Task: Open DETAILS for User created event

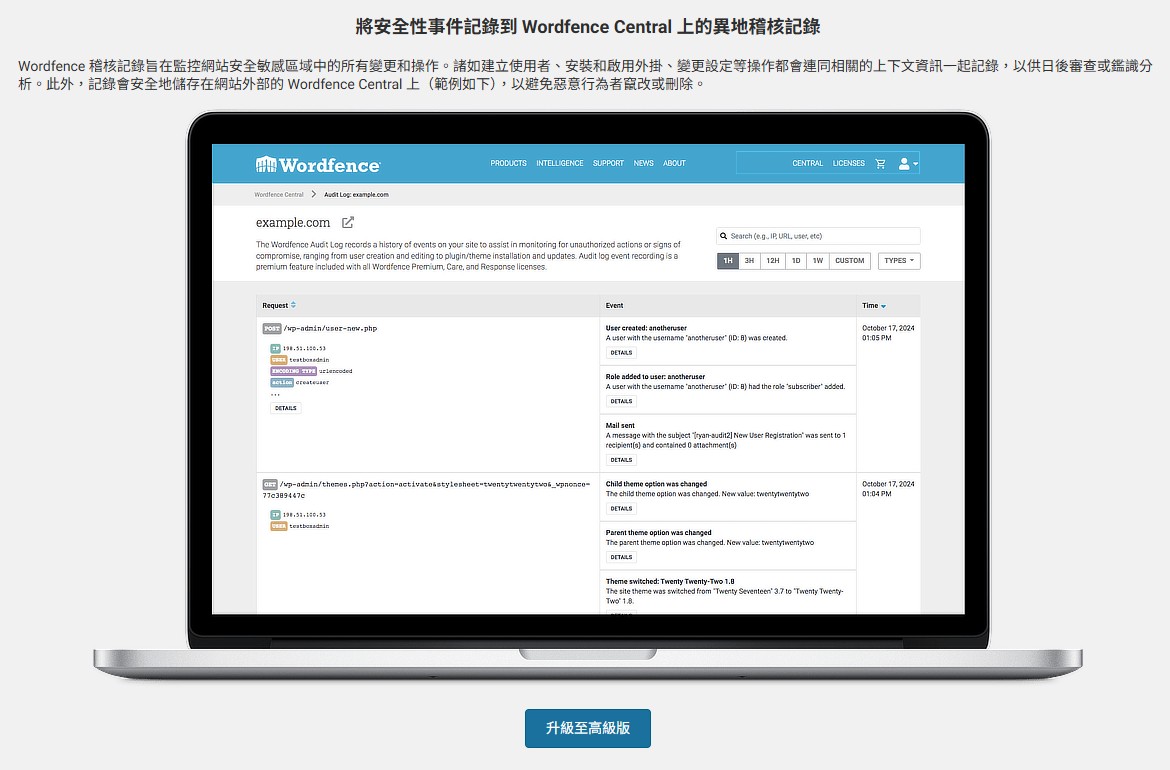Action: 621,353
